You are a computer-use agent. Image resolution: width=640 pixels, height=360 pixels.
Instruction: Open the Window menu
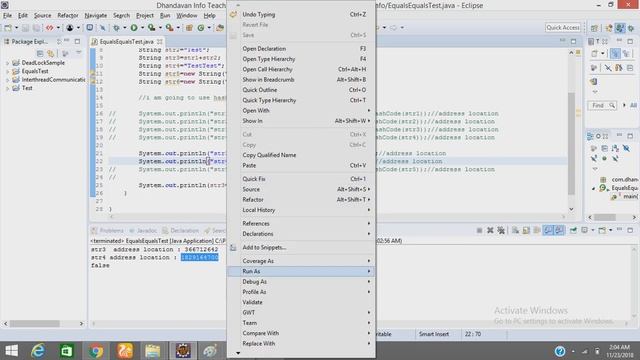tap(187, 16)
